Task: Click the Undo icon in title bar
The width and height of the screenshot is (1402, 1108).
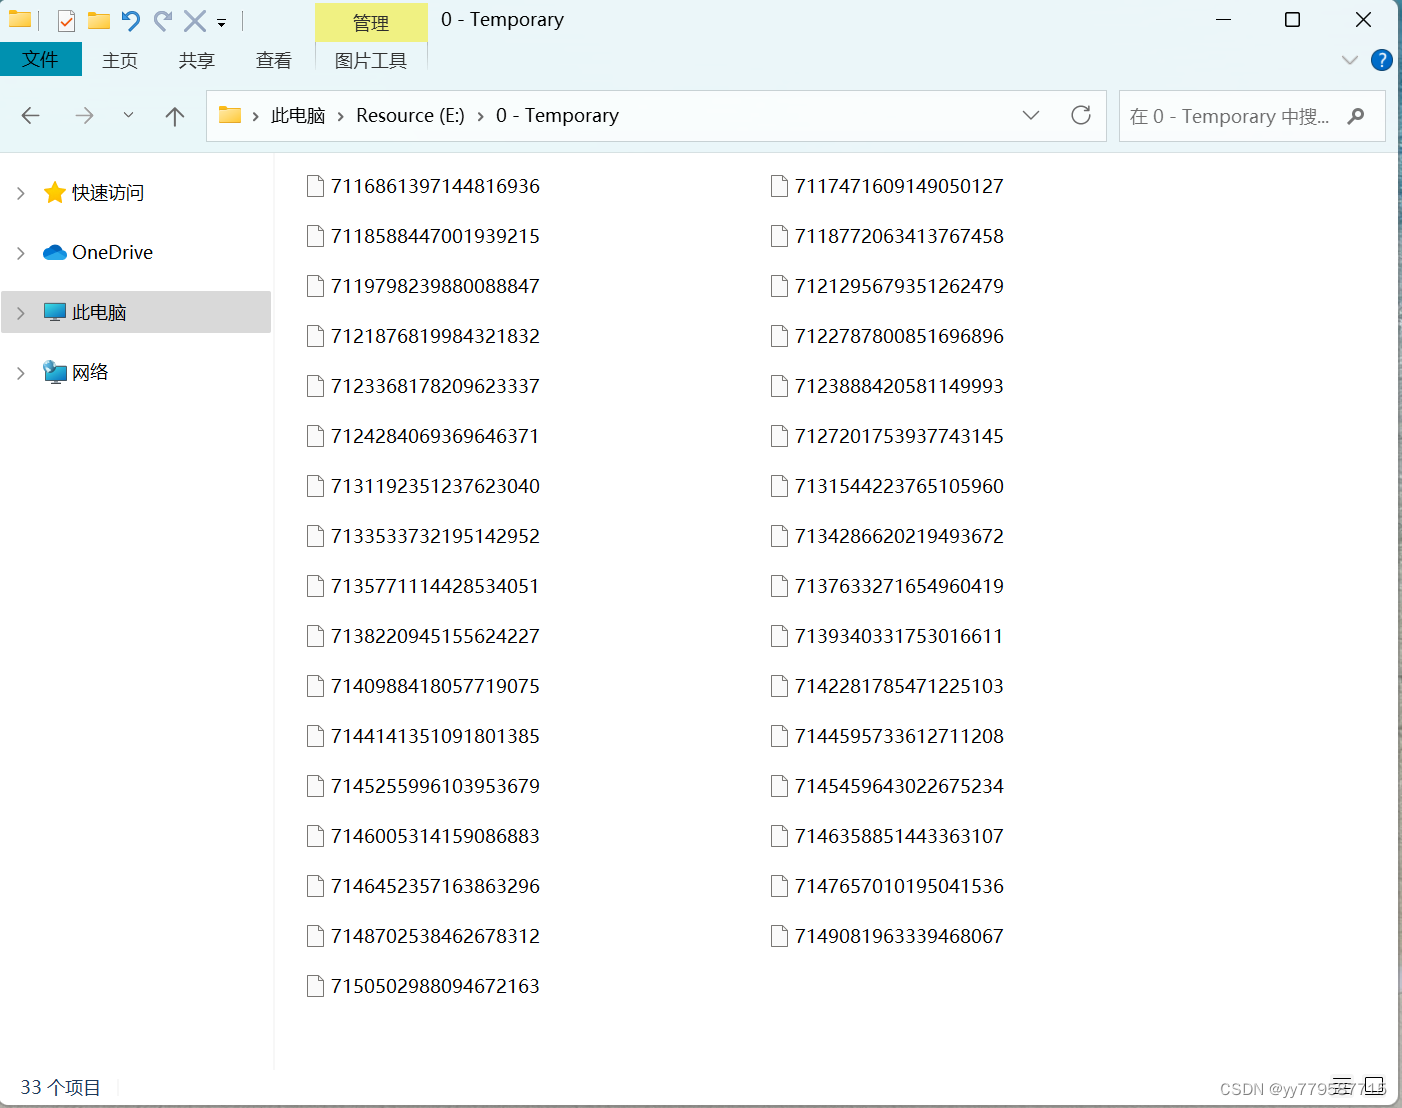Action: [131, 20]
